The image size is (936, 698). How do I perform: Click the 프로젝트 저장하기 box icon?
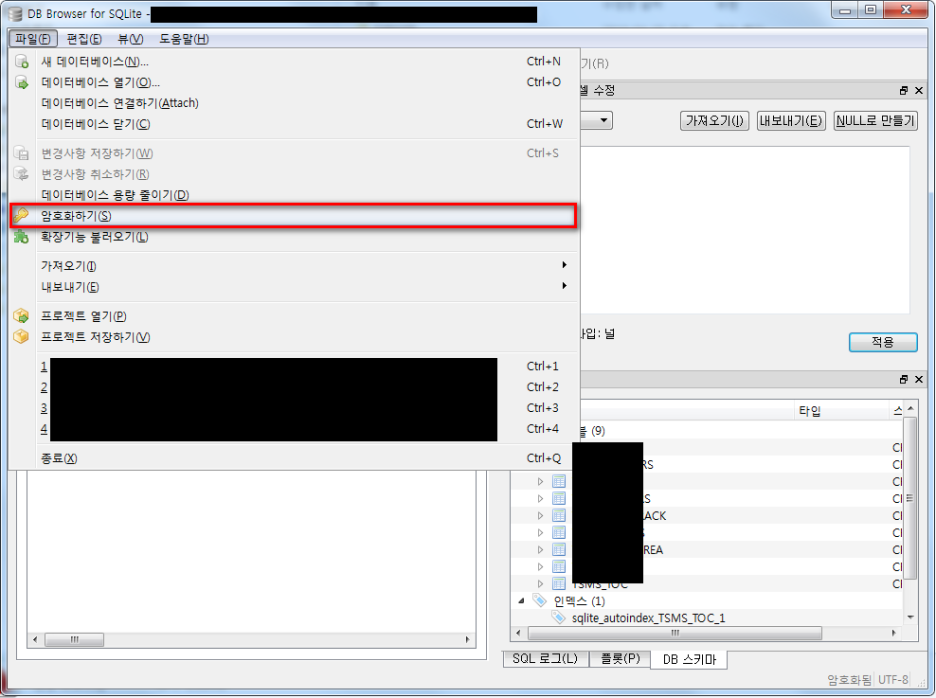tap(21, 337)
